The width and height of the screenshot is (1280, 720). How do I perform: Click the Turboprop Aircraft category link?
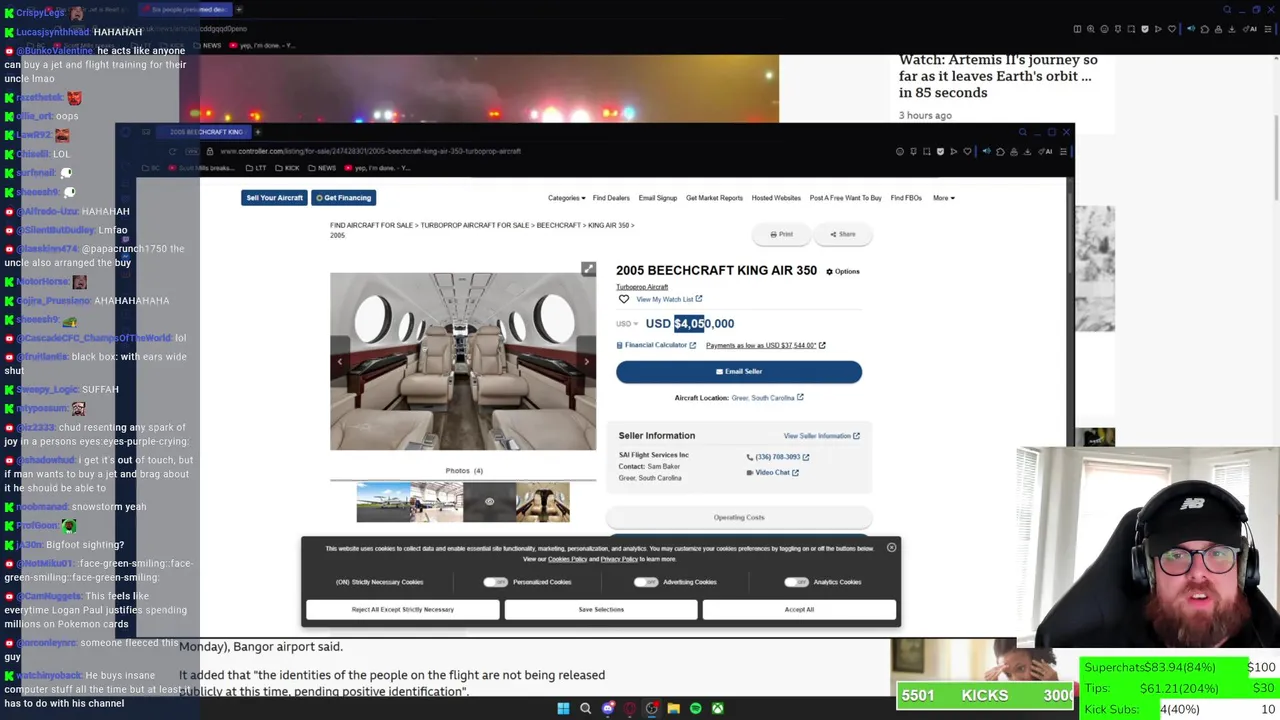pyautogui.click(x=642, y=287)
